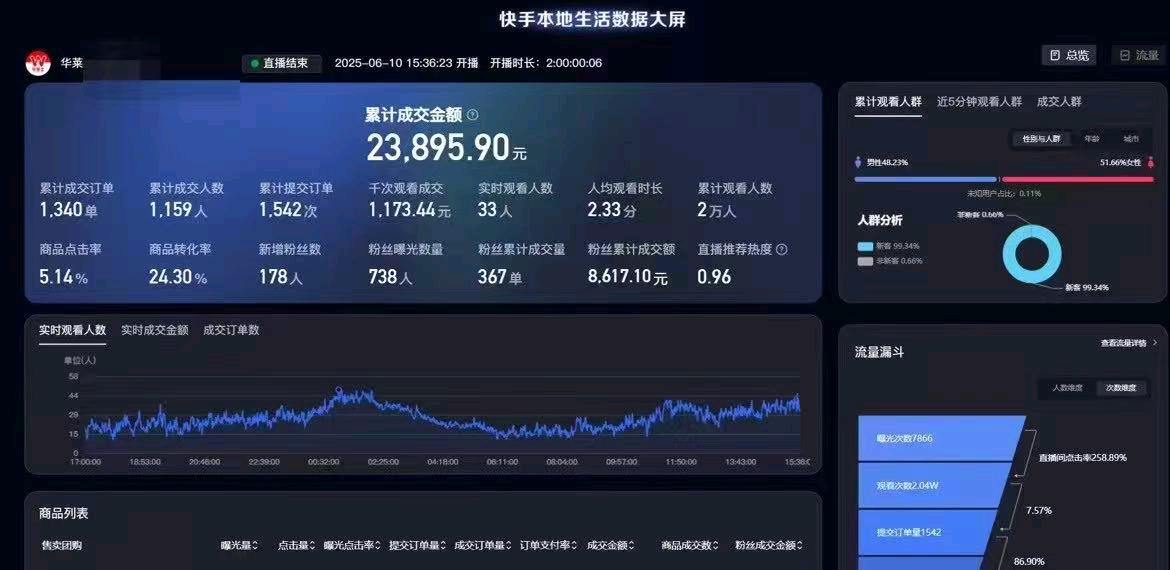Switch funnel to 人数维度
The height and width of the screenshot is (570, 1170).
(1067, 388)
